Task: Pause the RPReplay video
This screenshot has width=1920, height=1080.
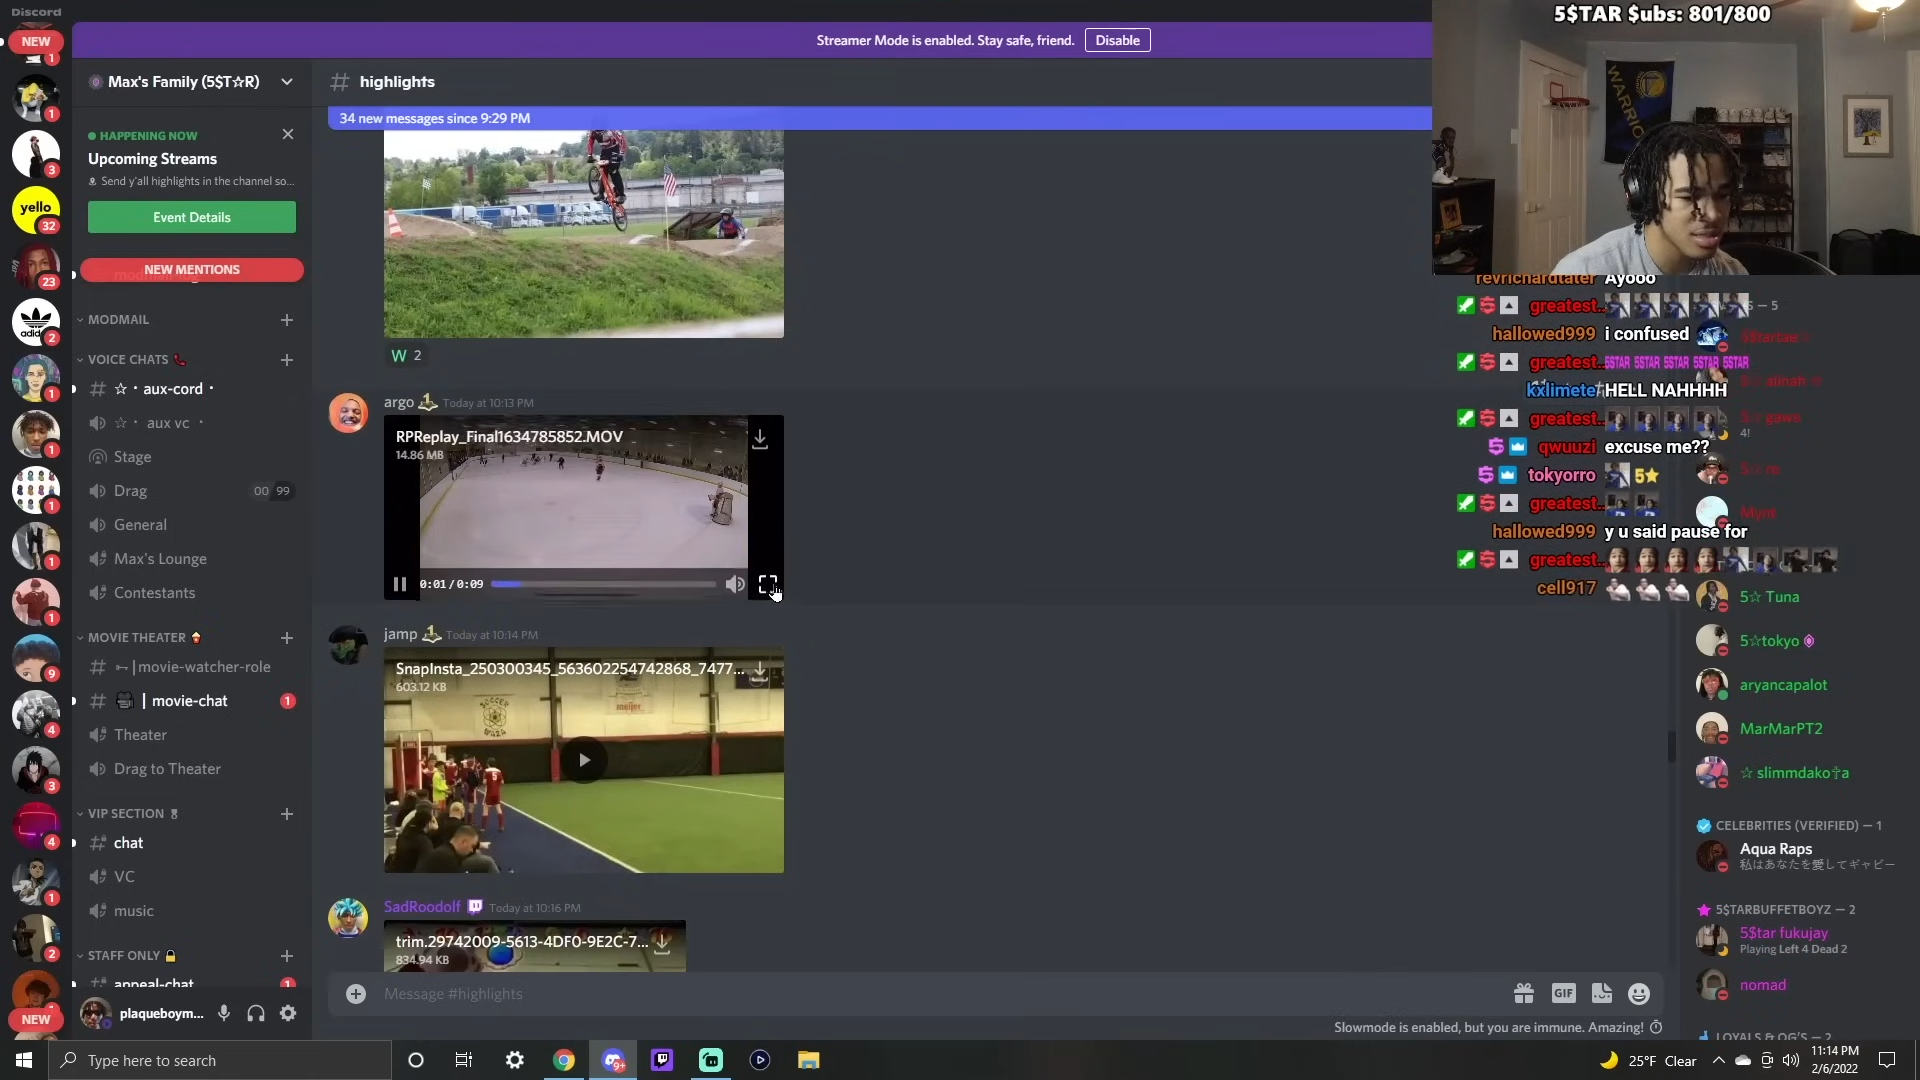Action: 400,584
